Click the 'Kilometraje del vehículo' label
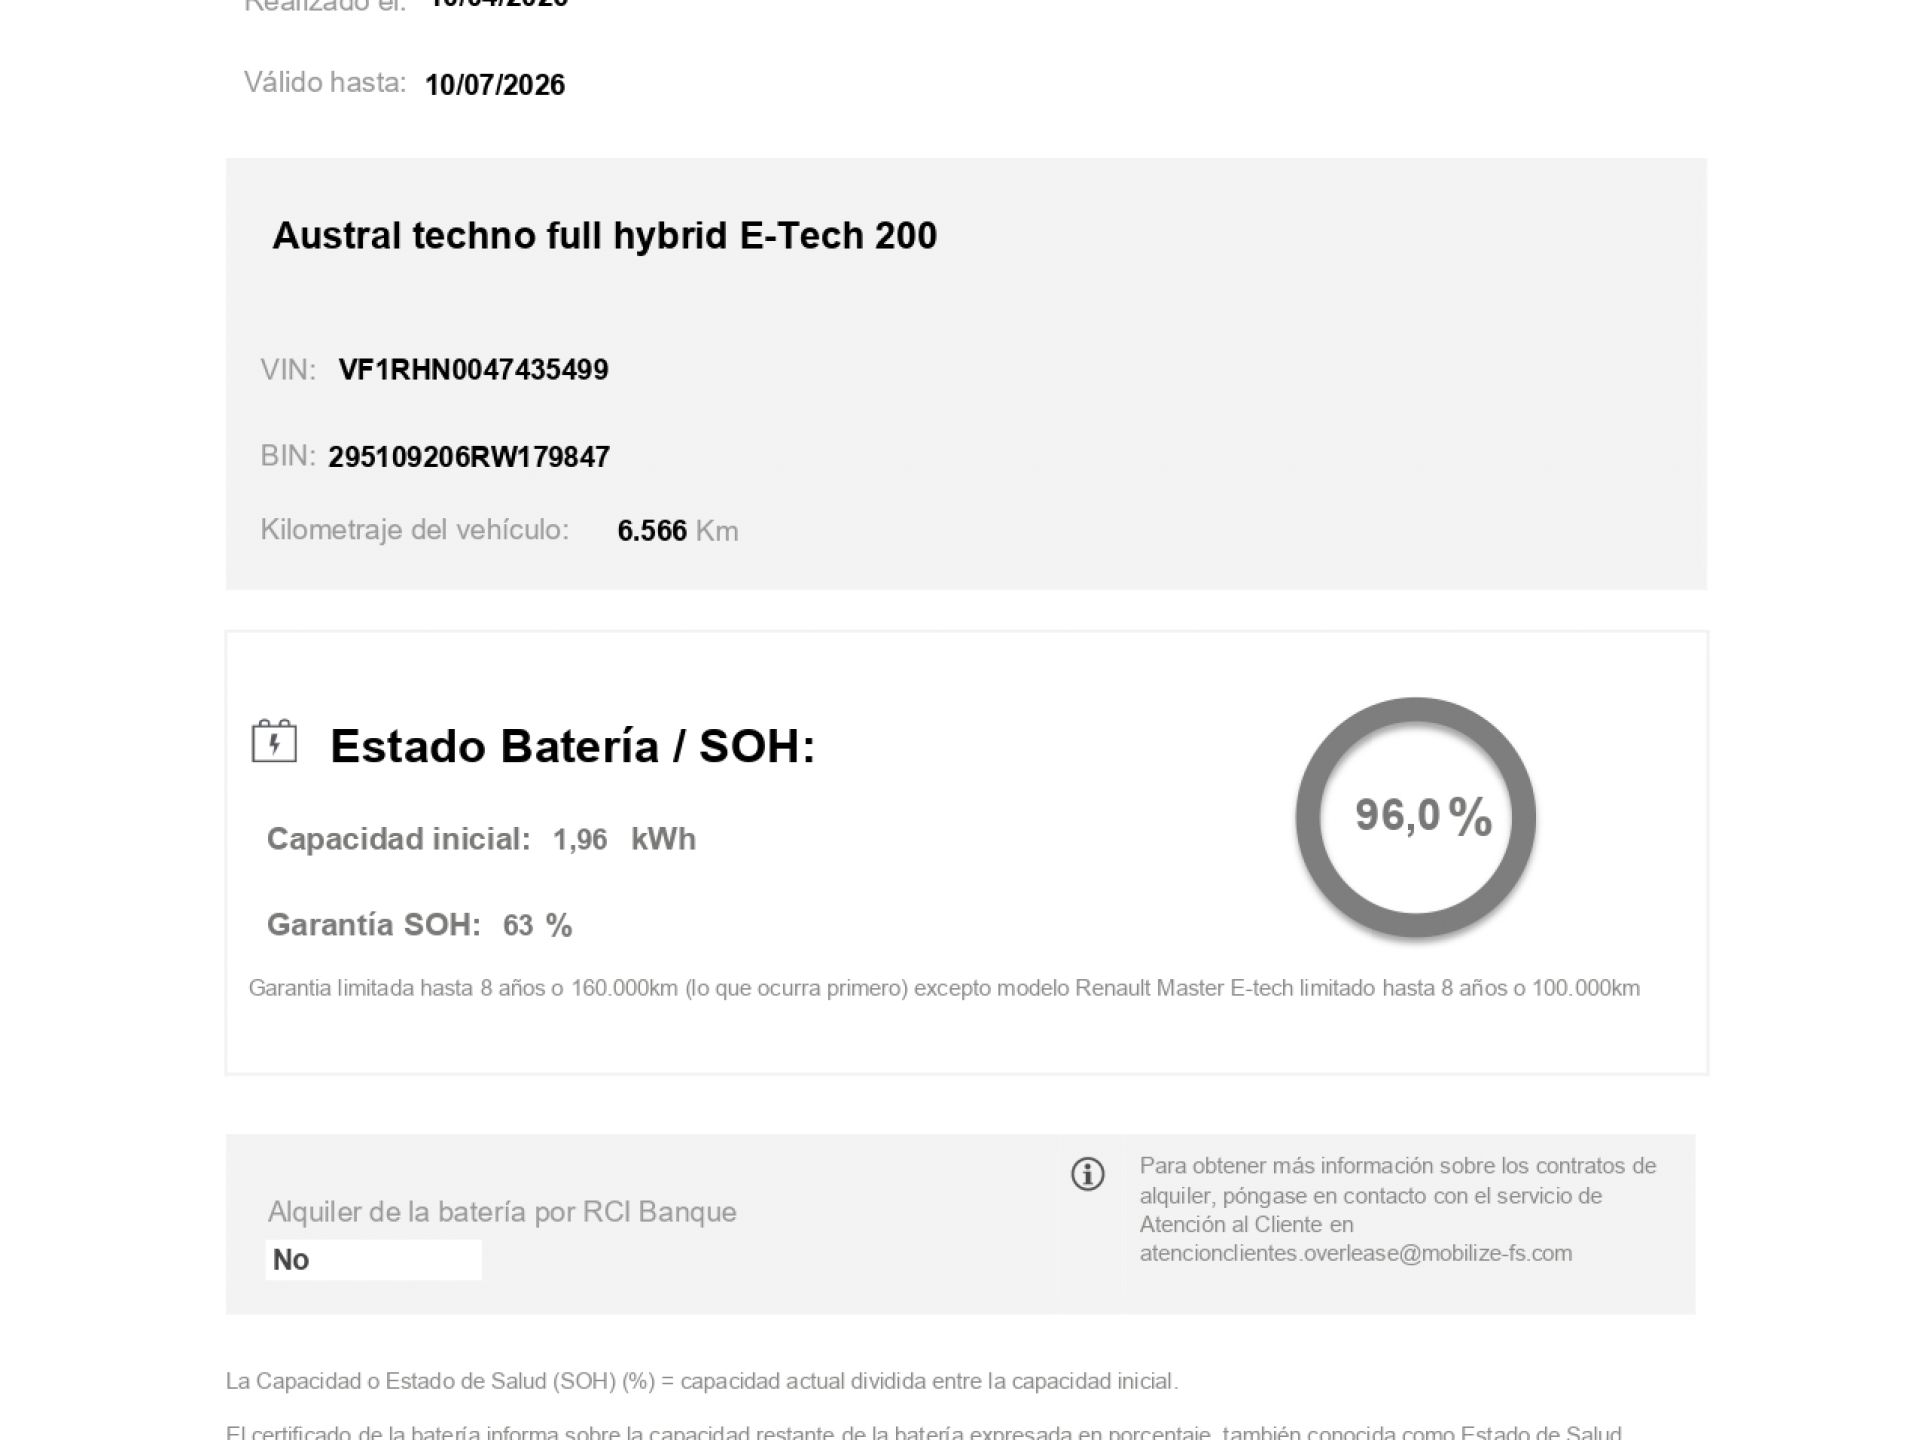The height and width of the screenshot is (1440, 1920). [x=414, y=530]
